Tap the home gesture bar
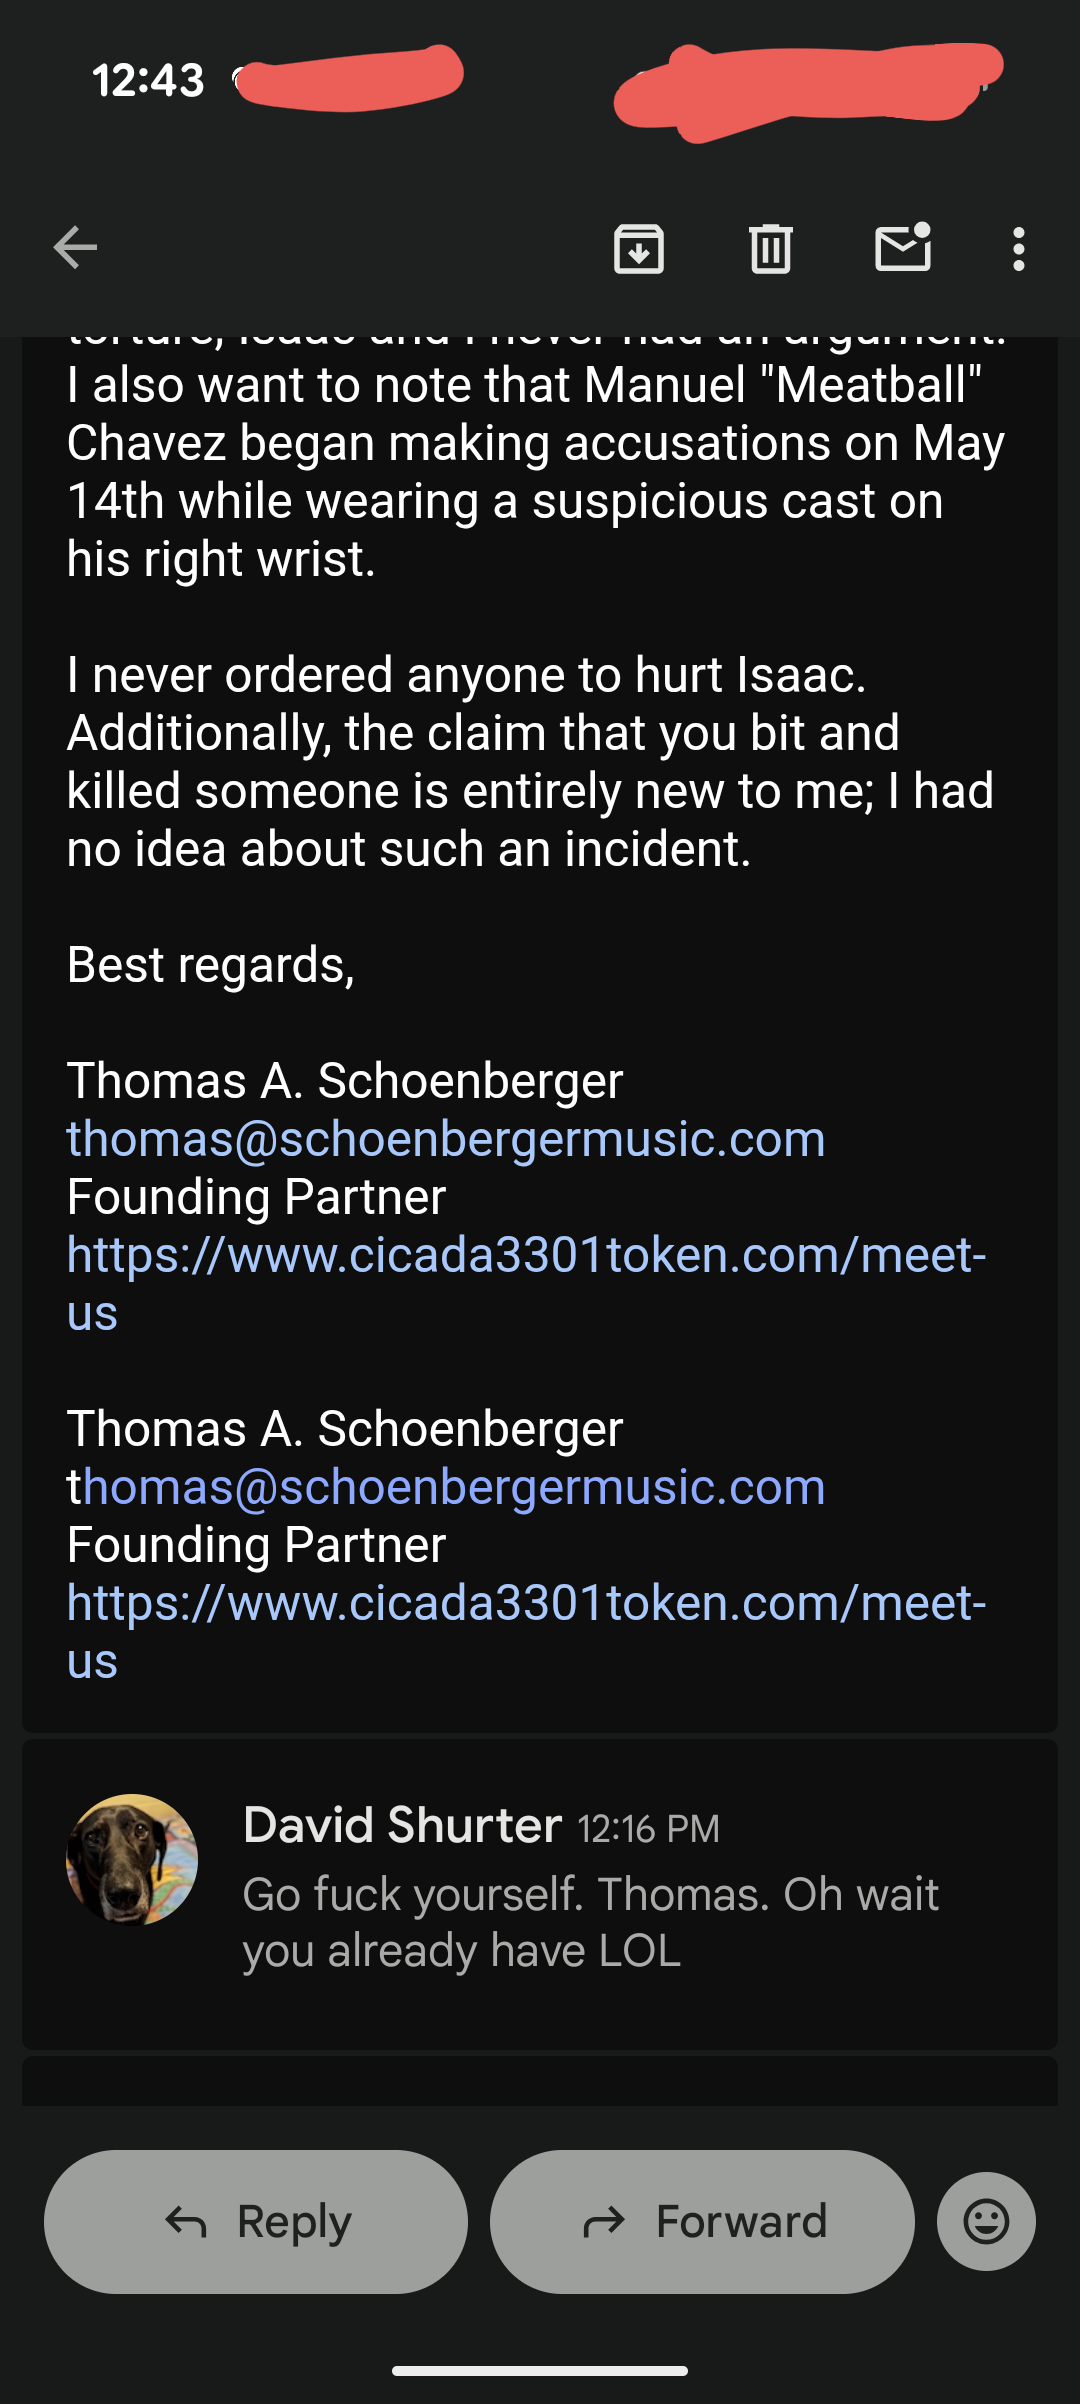1080x2404 pixels. click(x=540, y=2370)
